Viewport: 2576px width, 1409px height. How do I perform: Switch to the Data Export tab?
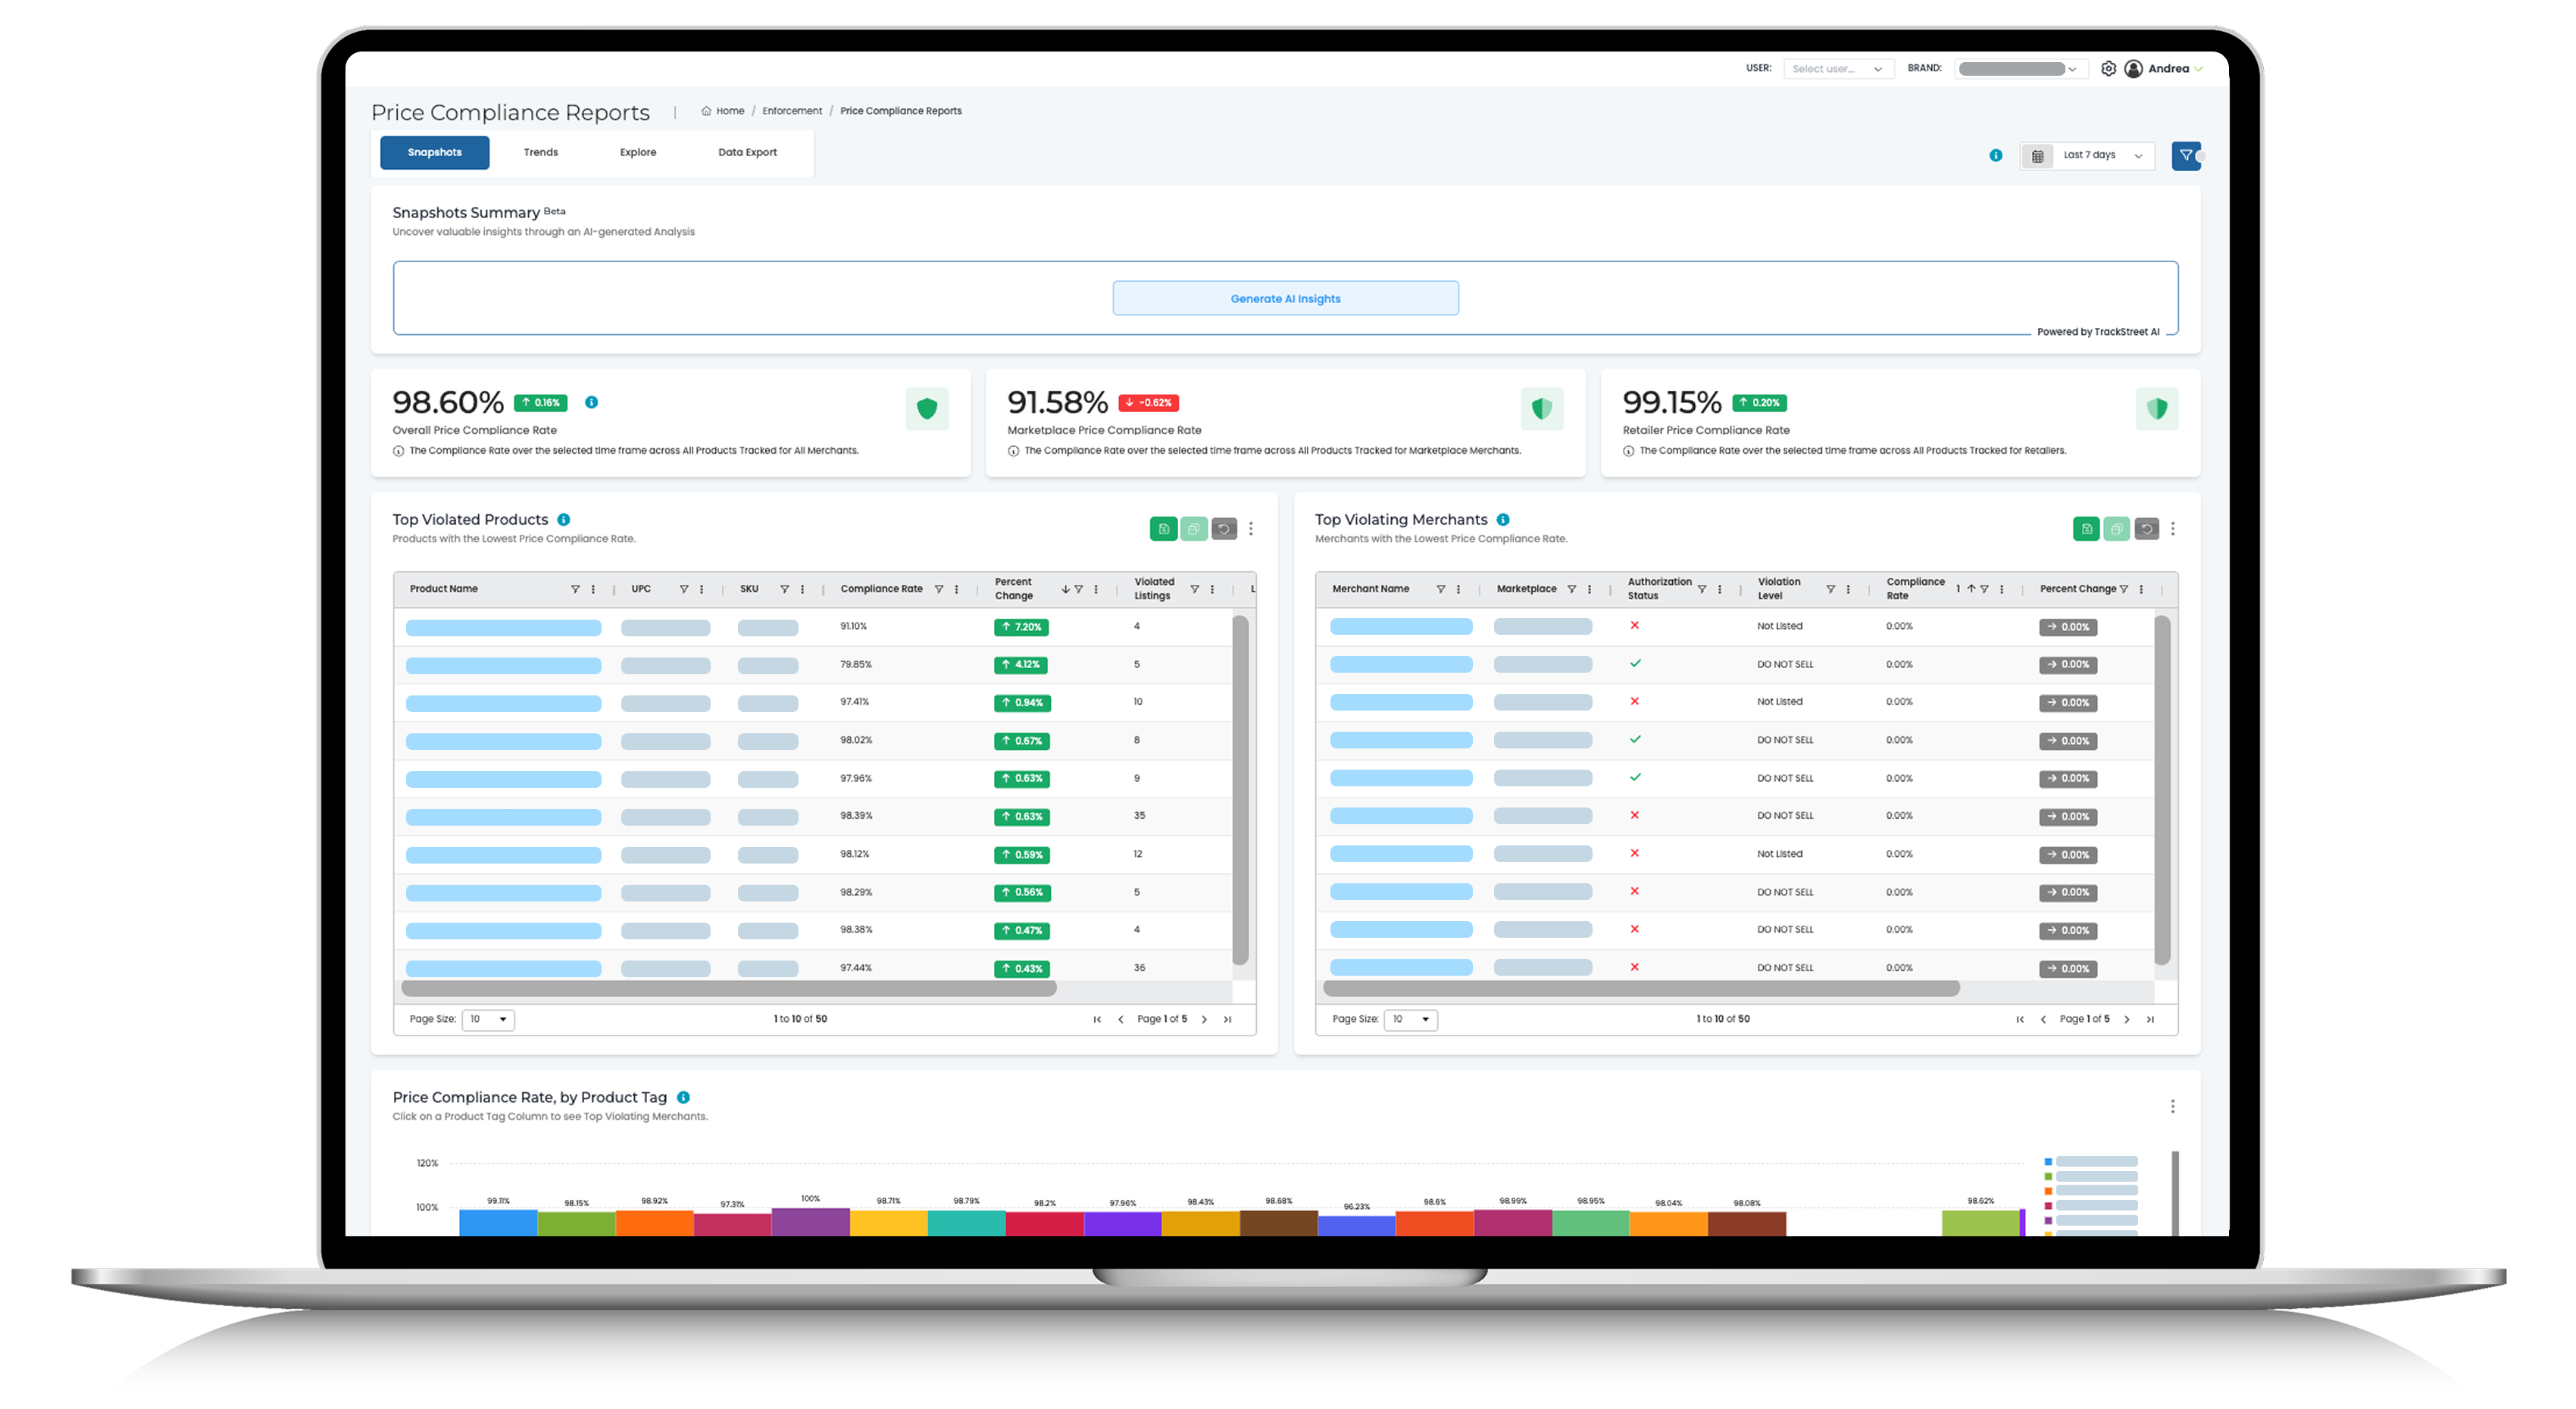[x=747, y=152]
